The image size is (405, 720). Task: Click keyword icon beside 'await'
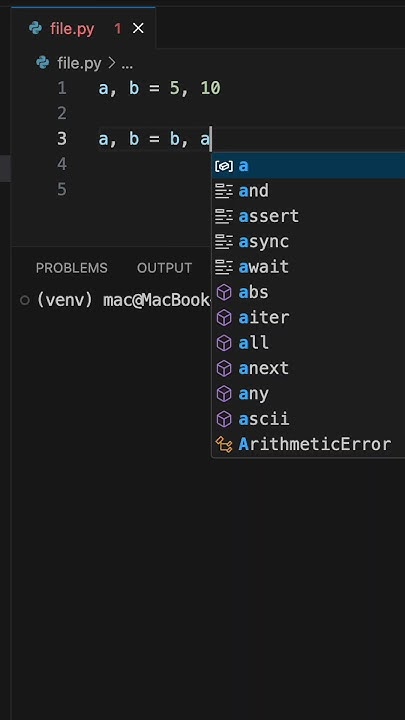[224, 267]
